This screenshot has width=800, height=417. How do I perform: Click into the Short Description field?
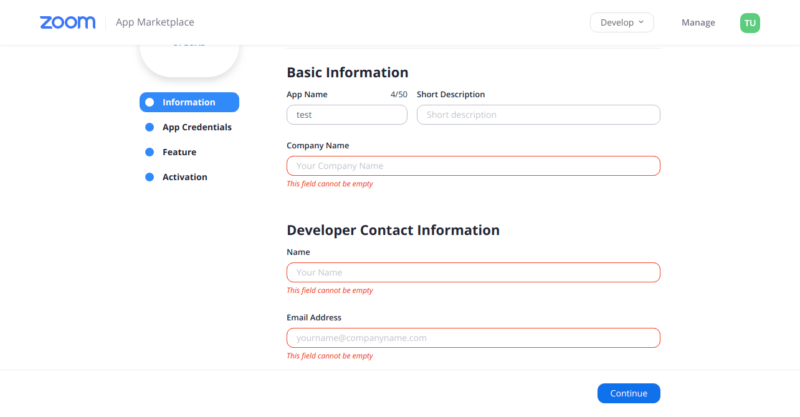coord(538,115)
